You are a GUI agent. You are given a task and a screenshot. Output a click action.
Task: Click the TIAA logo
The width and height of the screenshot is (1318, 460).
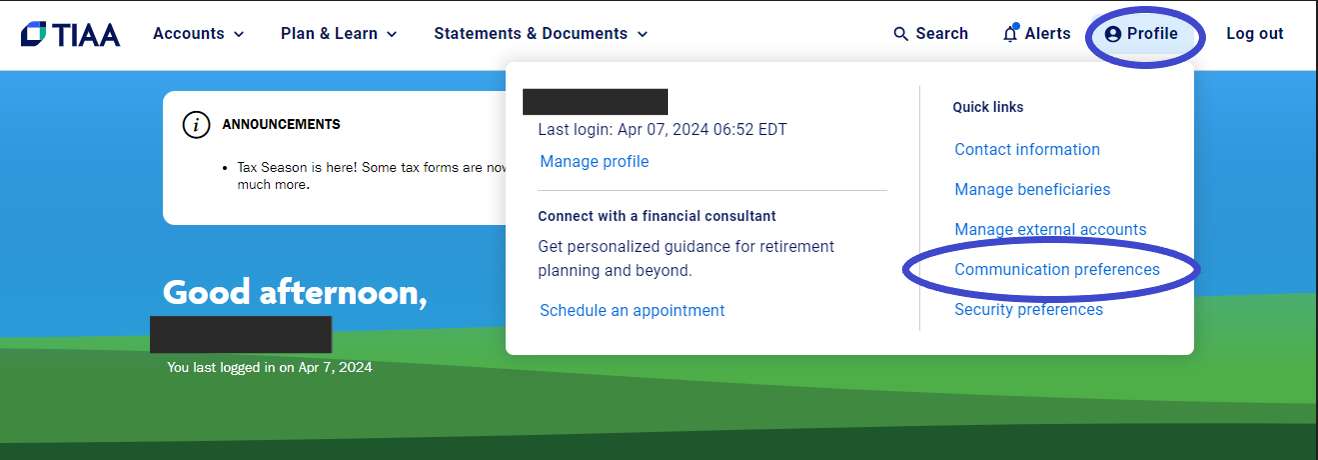coord(70,34)
